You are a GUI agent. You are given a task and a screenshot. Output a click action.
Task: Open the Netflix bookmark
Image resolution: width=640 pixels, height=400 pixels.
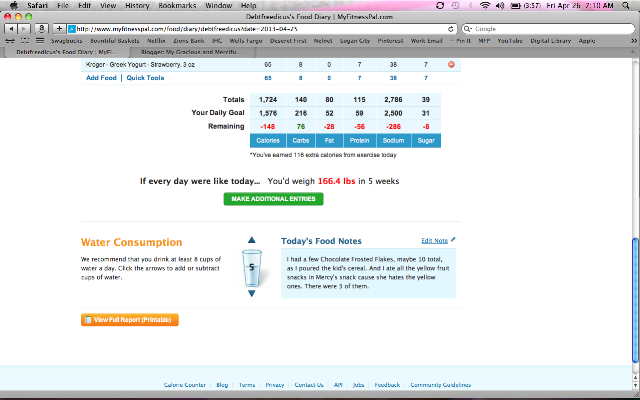(156, 41)
